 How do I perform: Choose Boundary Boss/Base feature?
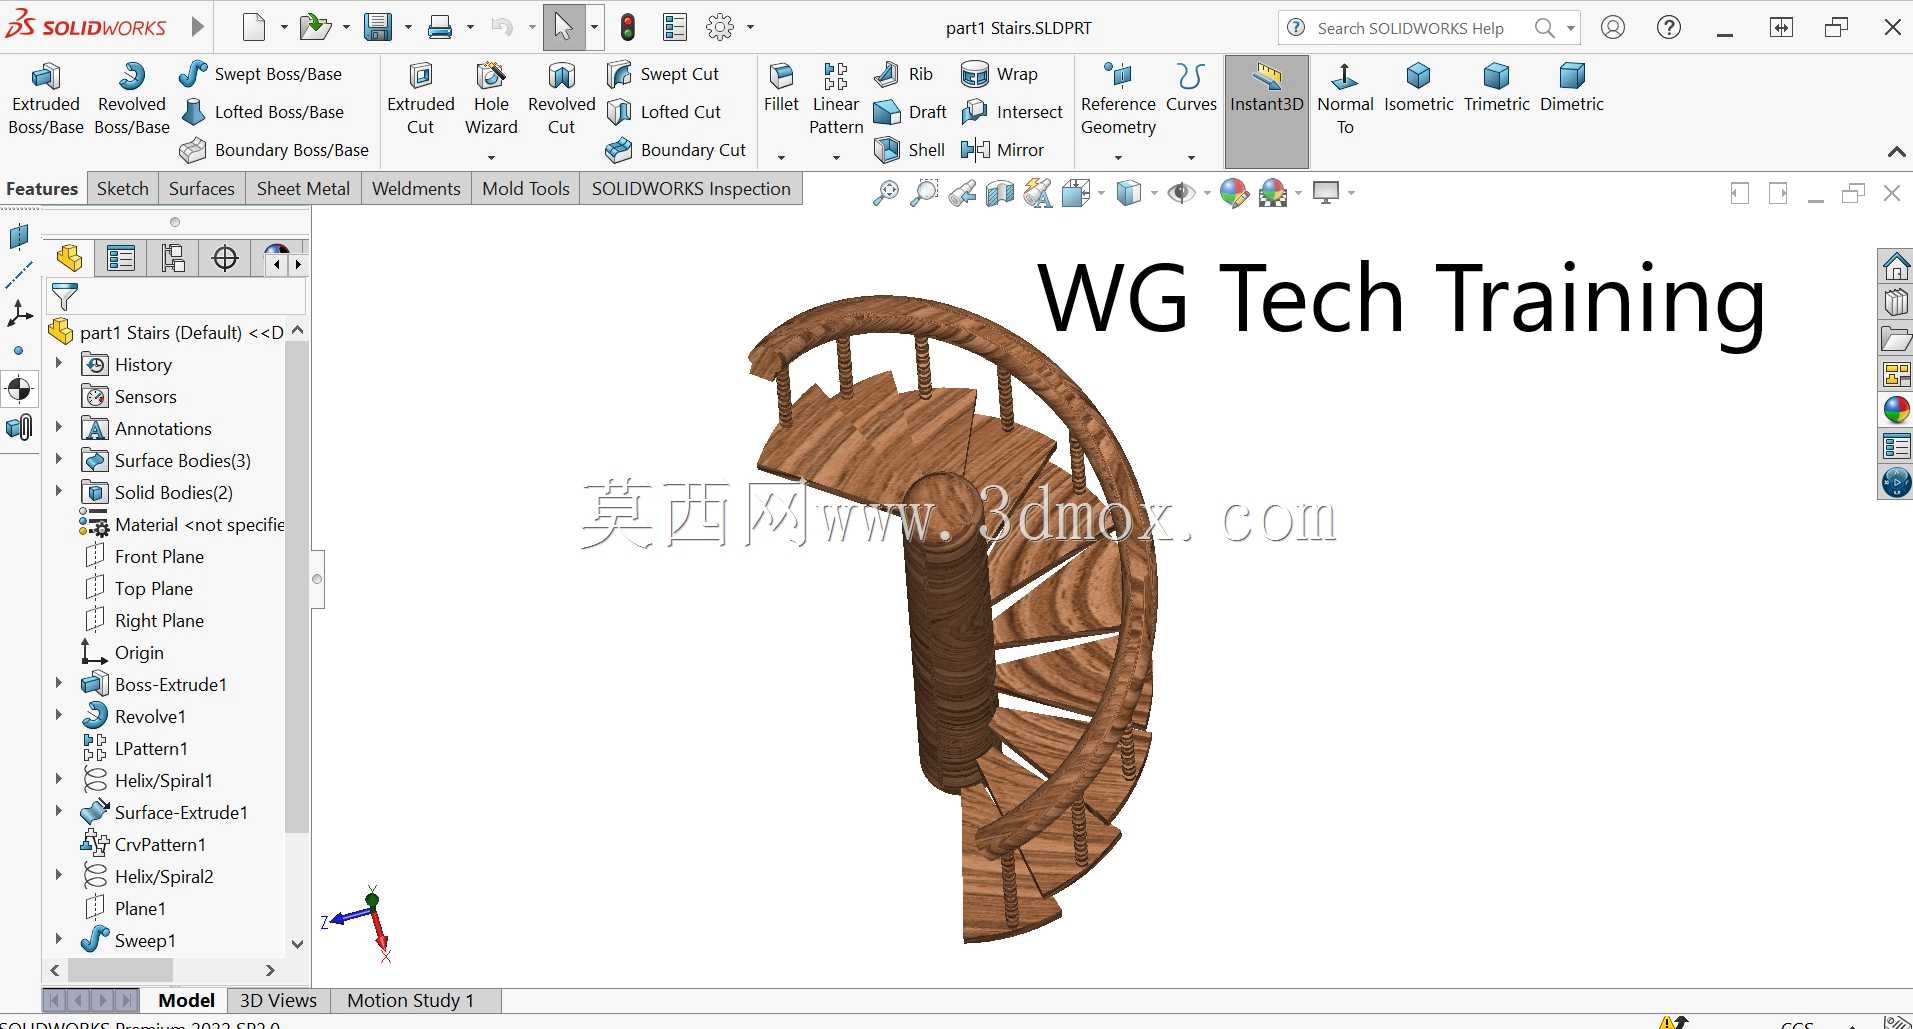tap(274, 150)
